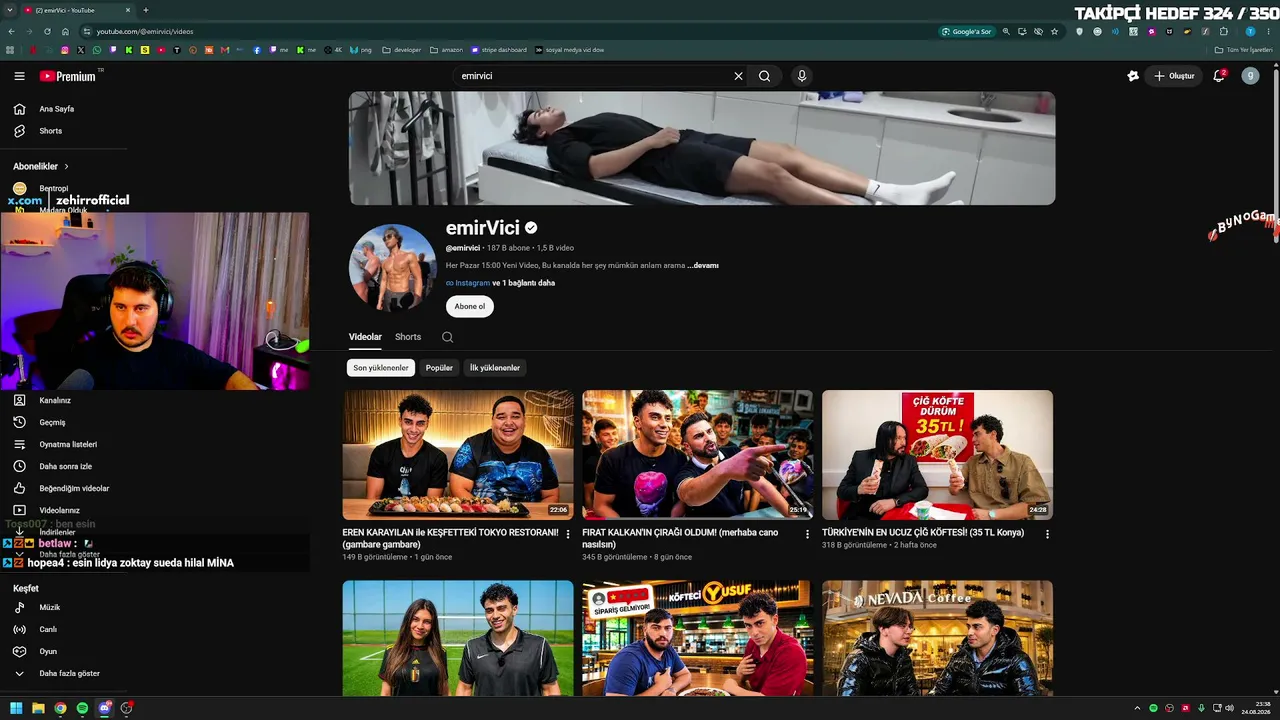The height and width of the screenshot is (720, 1280).
Task: Open options for the FIRAT KALKAN video
Action: tap(808, 534)
